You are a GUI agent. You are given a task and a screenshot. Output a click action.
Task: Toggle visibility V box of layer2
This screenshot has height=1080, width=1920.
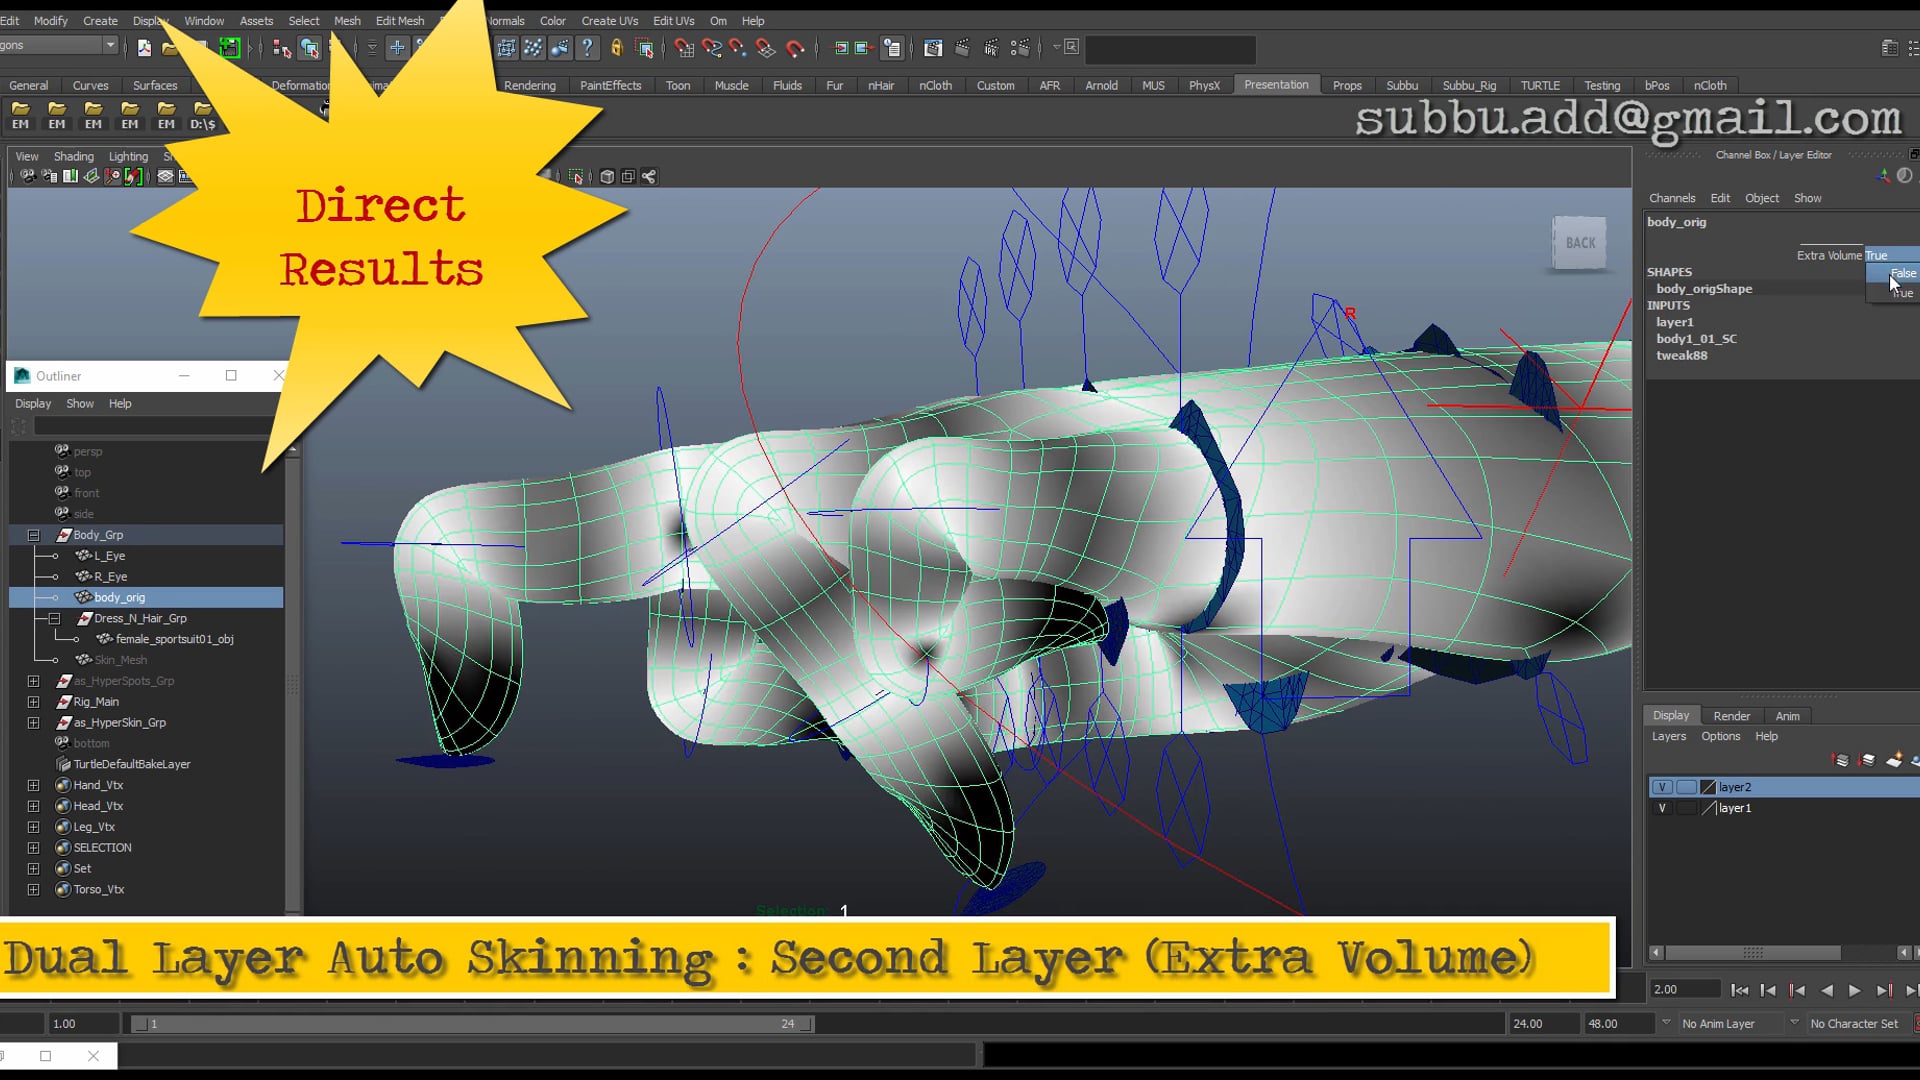[x=1662, y=787]
